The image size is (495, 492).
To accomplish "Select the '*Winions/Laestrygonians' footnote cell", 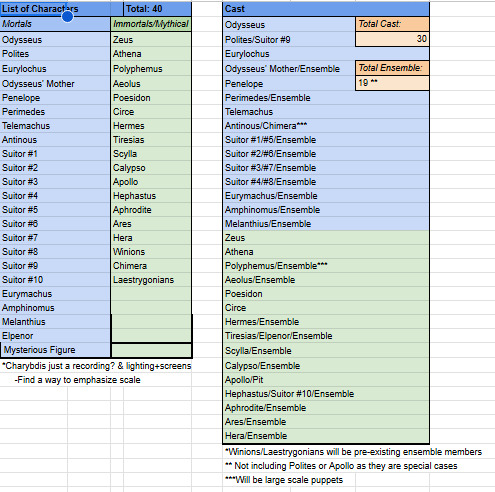I will 353,452.
